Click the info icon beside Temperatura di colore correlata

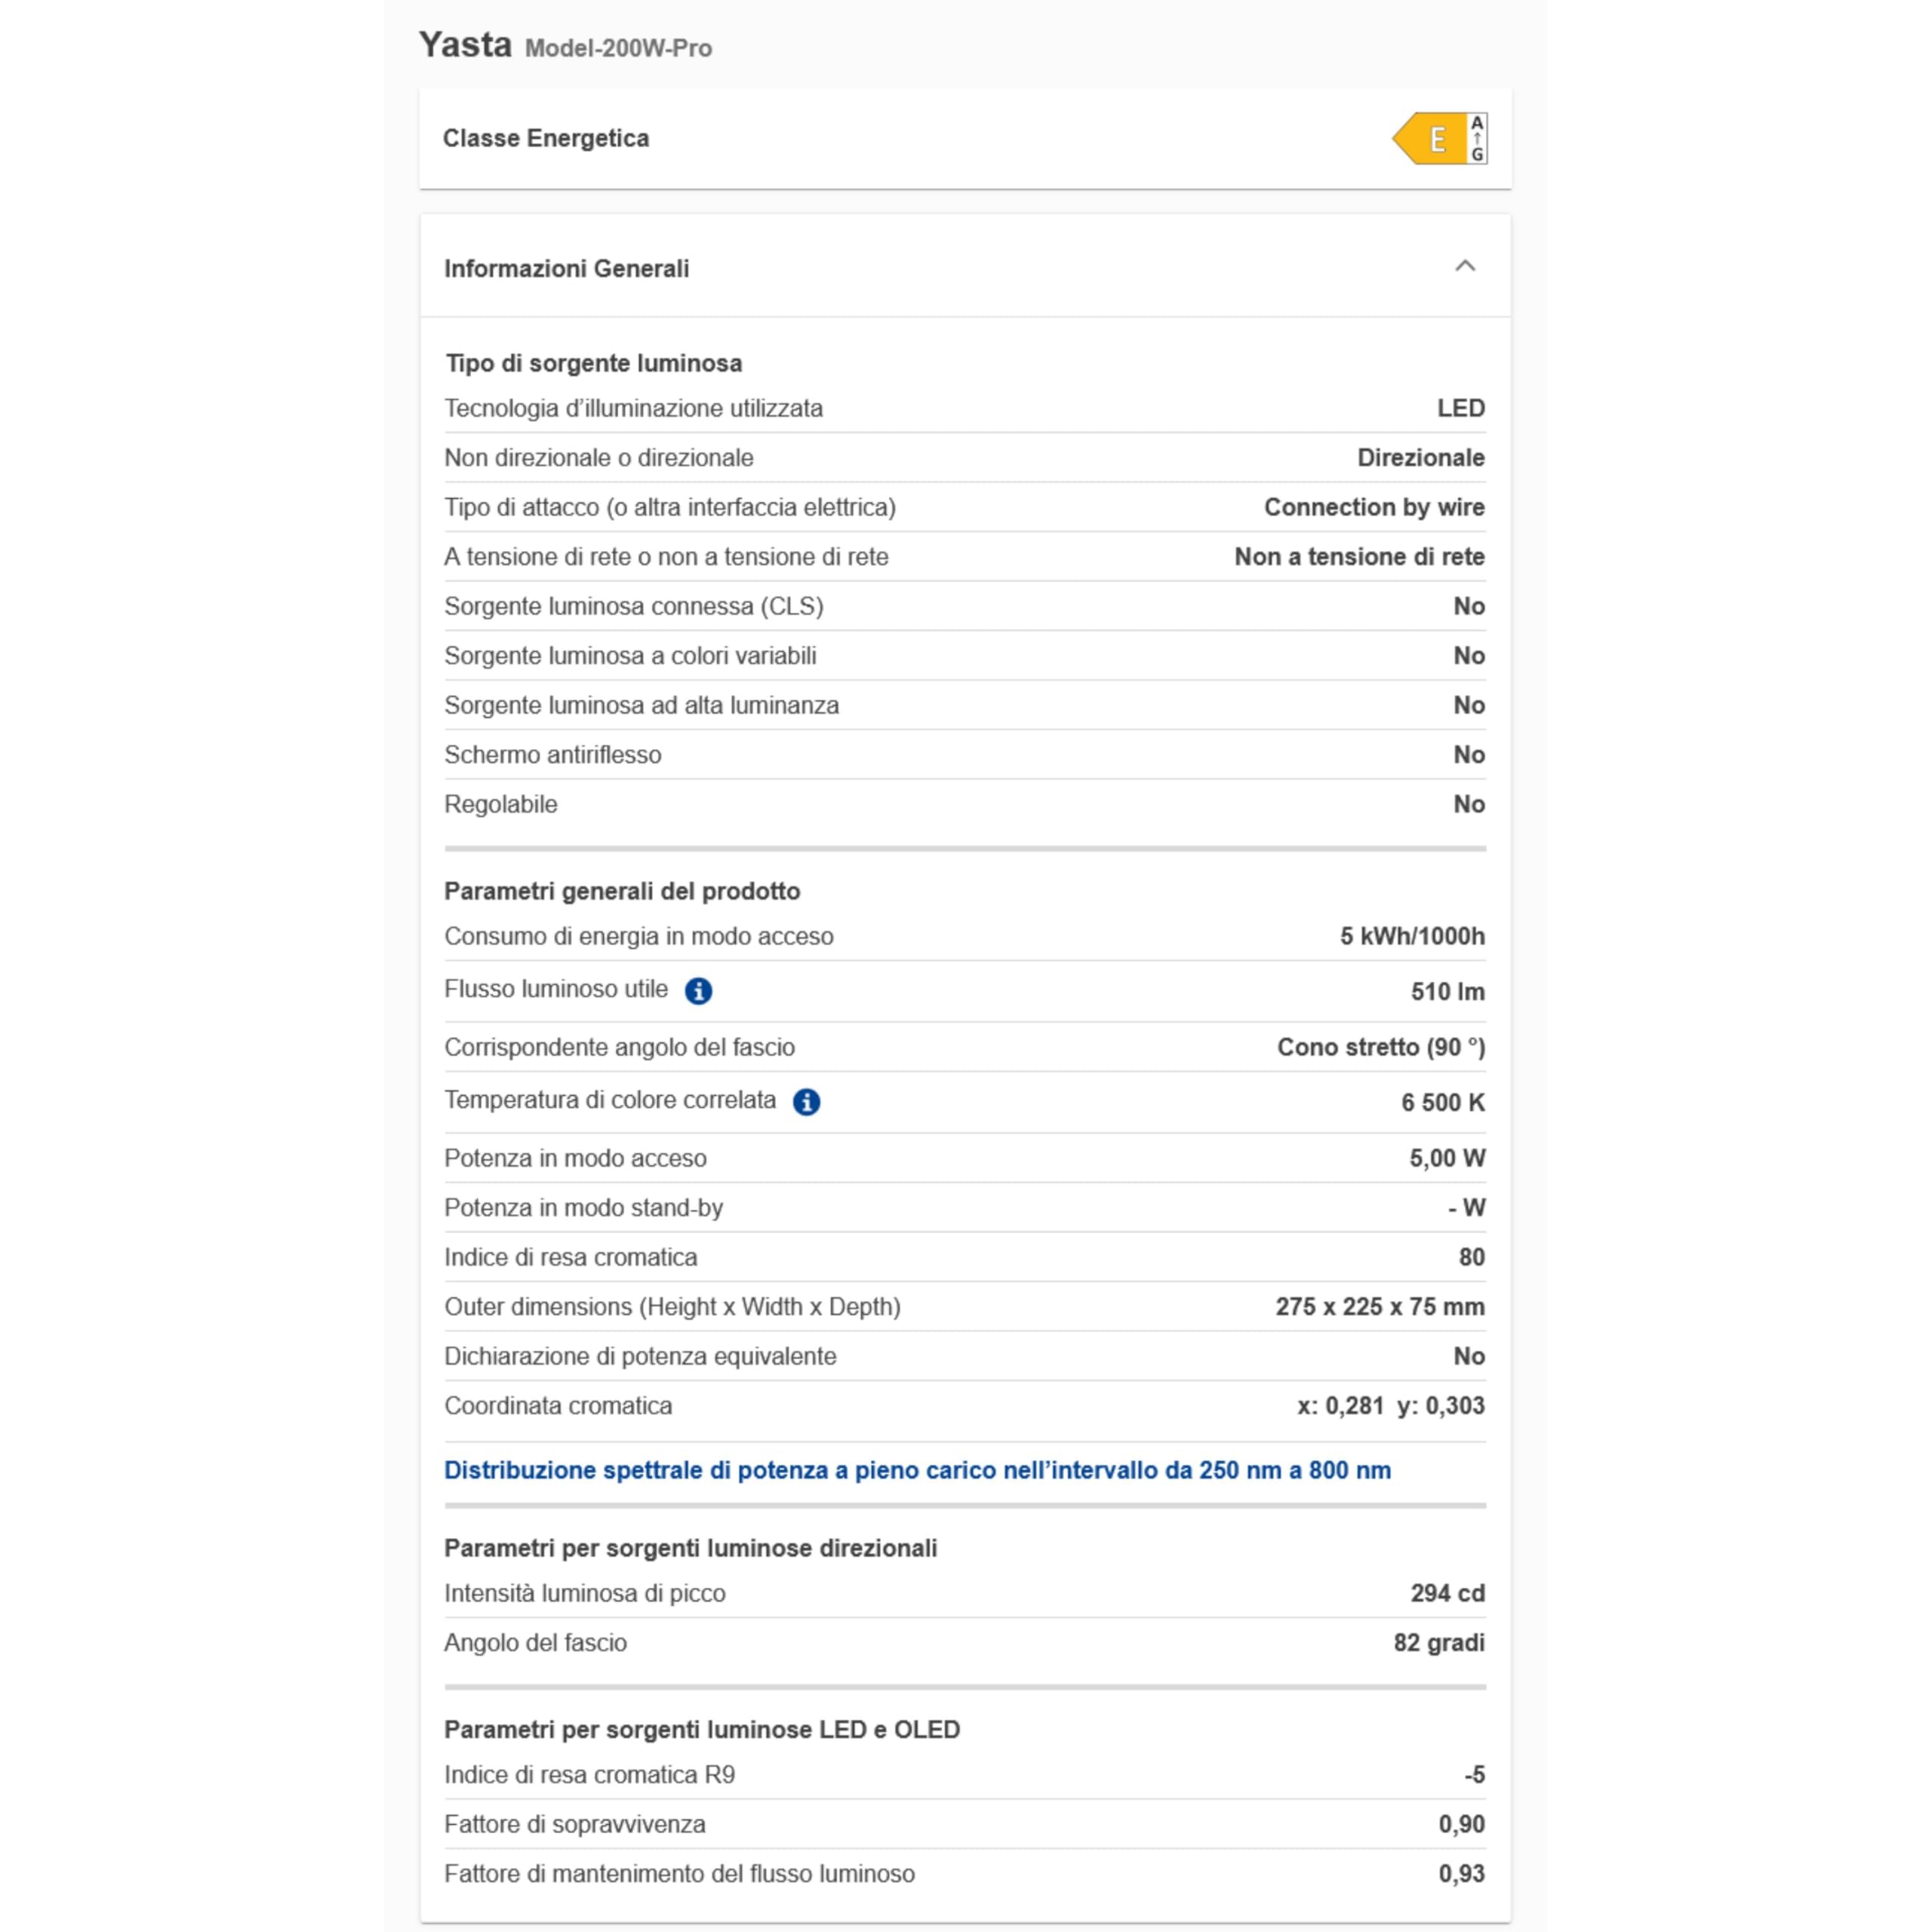point(806,1102)
